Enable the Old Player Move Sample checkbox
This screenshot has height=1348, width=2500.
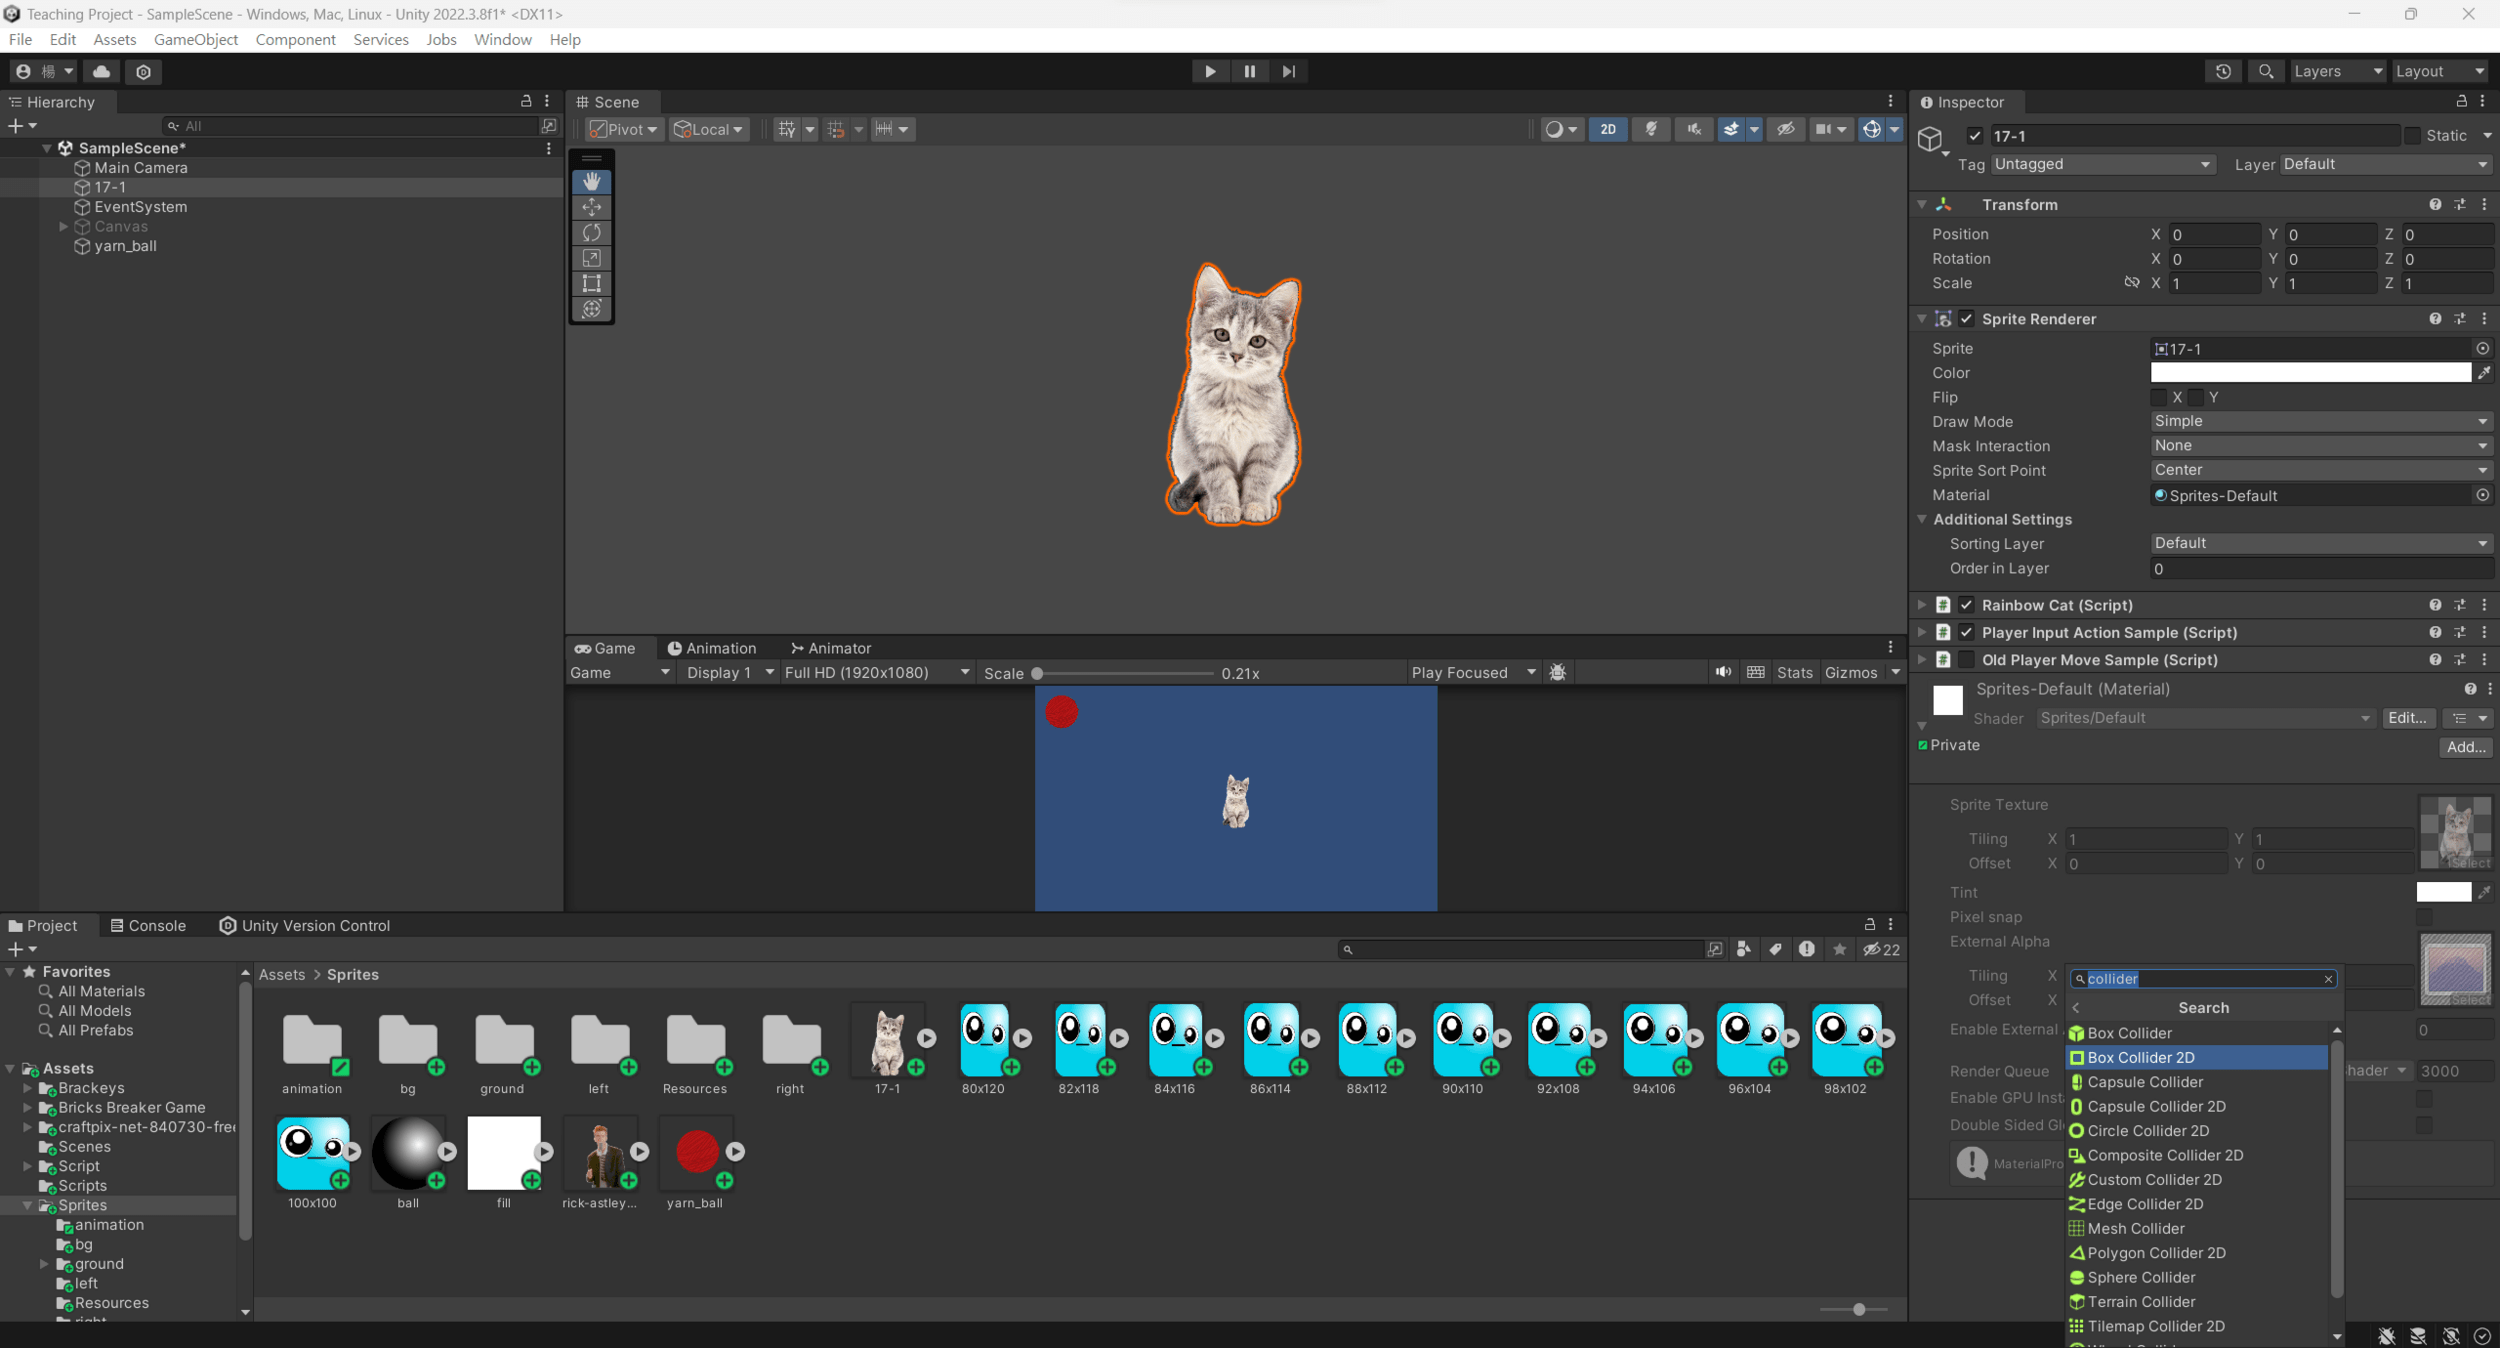point(1966,660)
